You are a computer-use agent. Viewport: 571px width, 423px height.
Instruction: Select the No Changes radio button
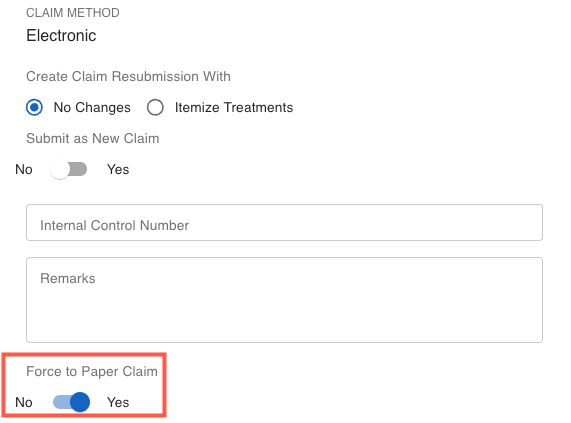[x=34, y=108]
